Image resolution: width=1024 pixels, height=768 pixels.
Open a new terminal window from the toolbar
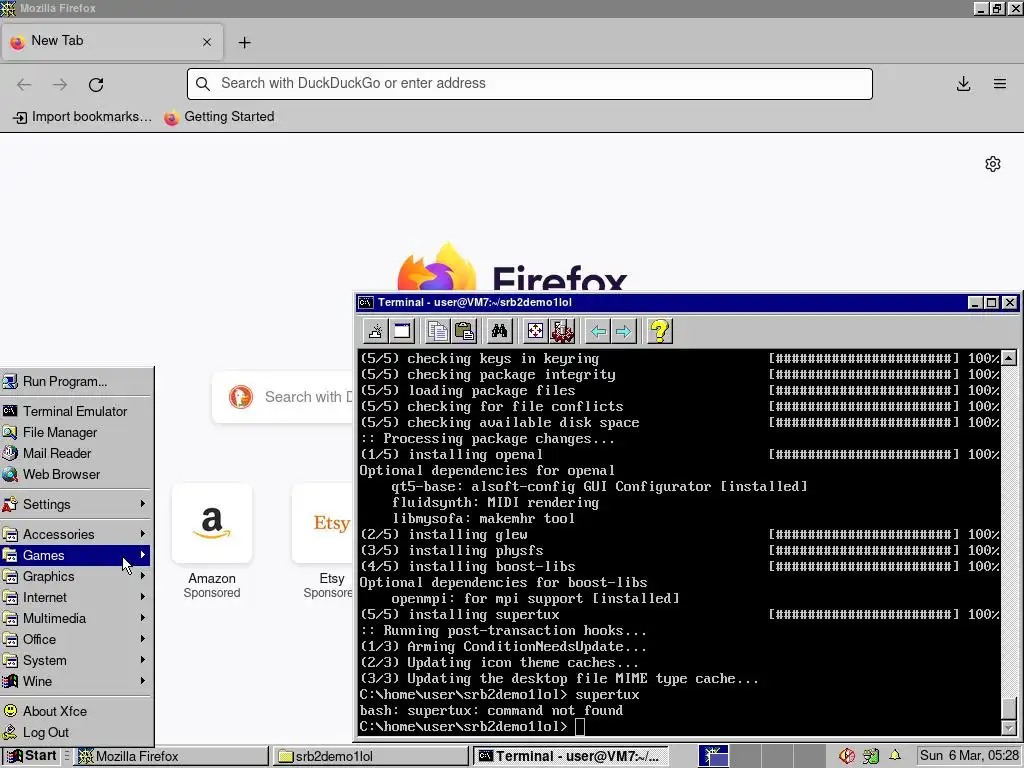click(402, 331)
